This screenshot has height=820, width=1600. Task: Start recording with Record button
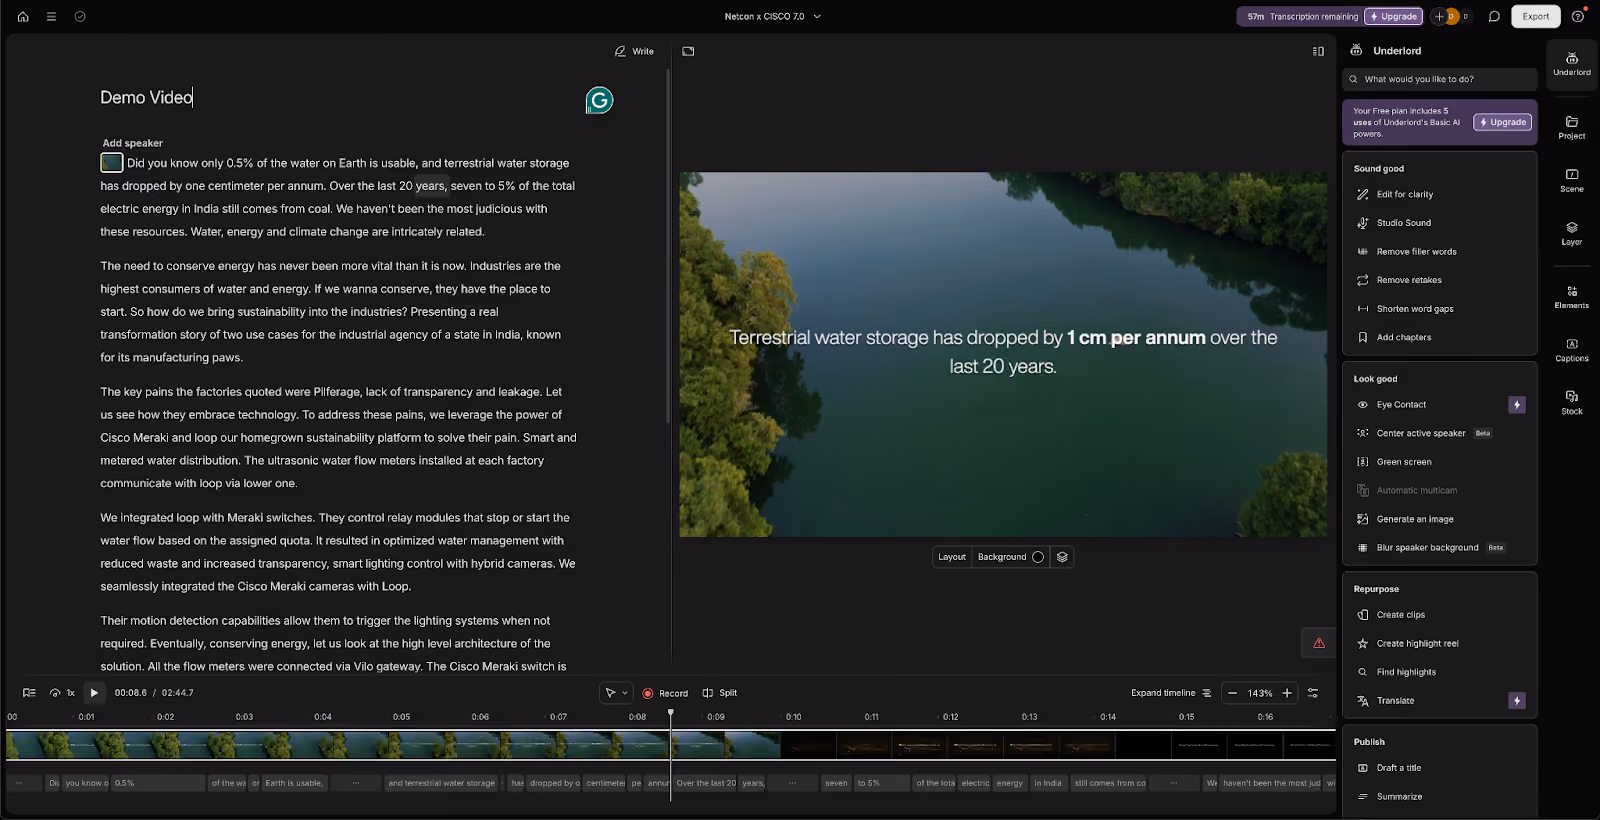pos(665,693)
